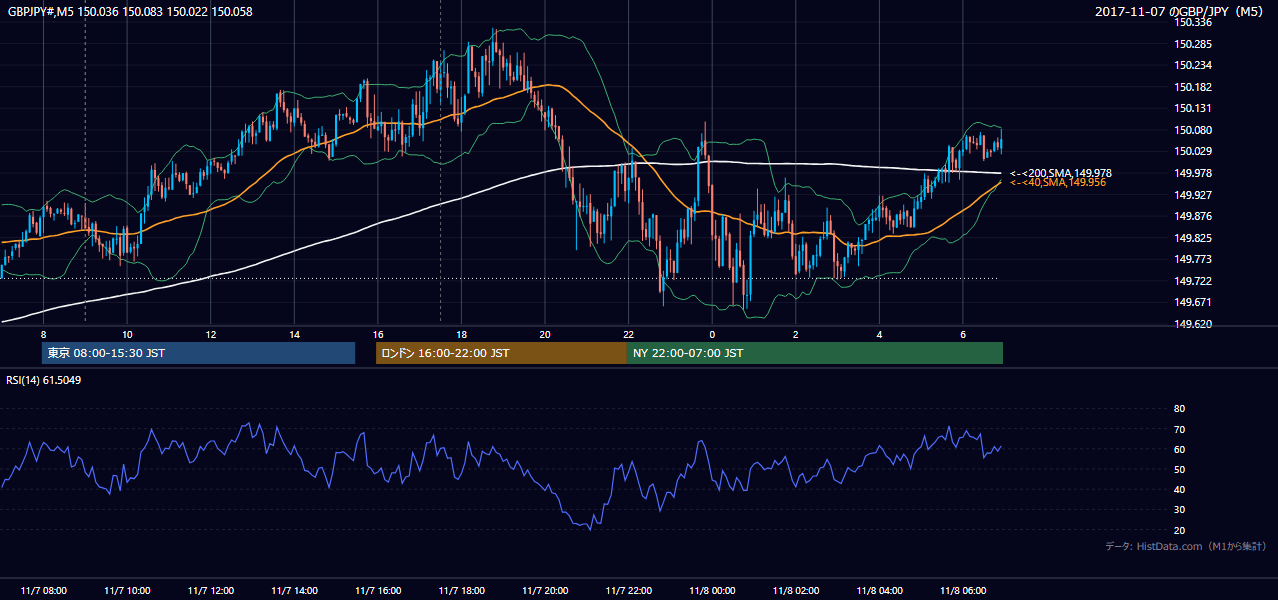Click the 11/7 12:00 bottom time label
Image resolution: width=1278 pixels, height=600 pixels.
[211, 591]
